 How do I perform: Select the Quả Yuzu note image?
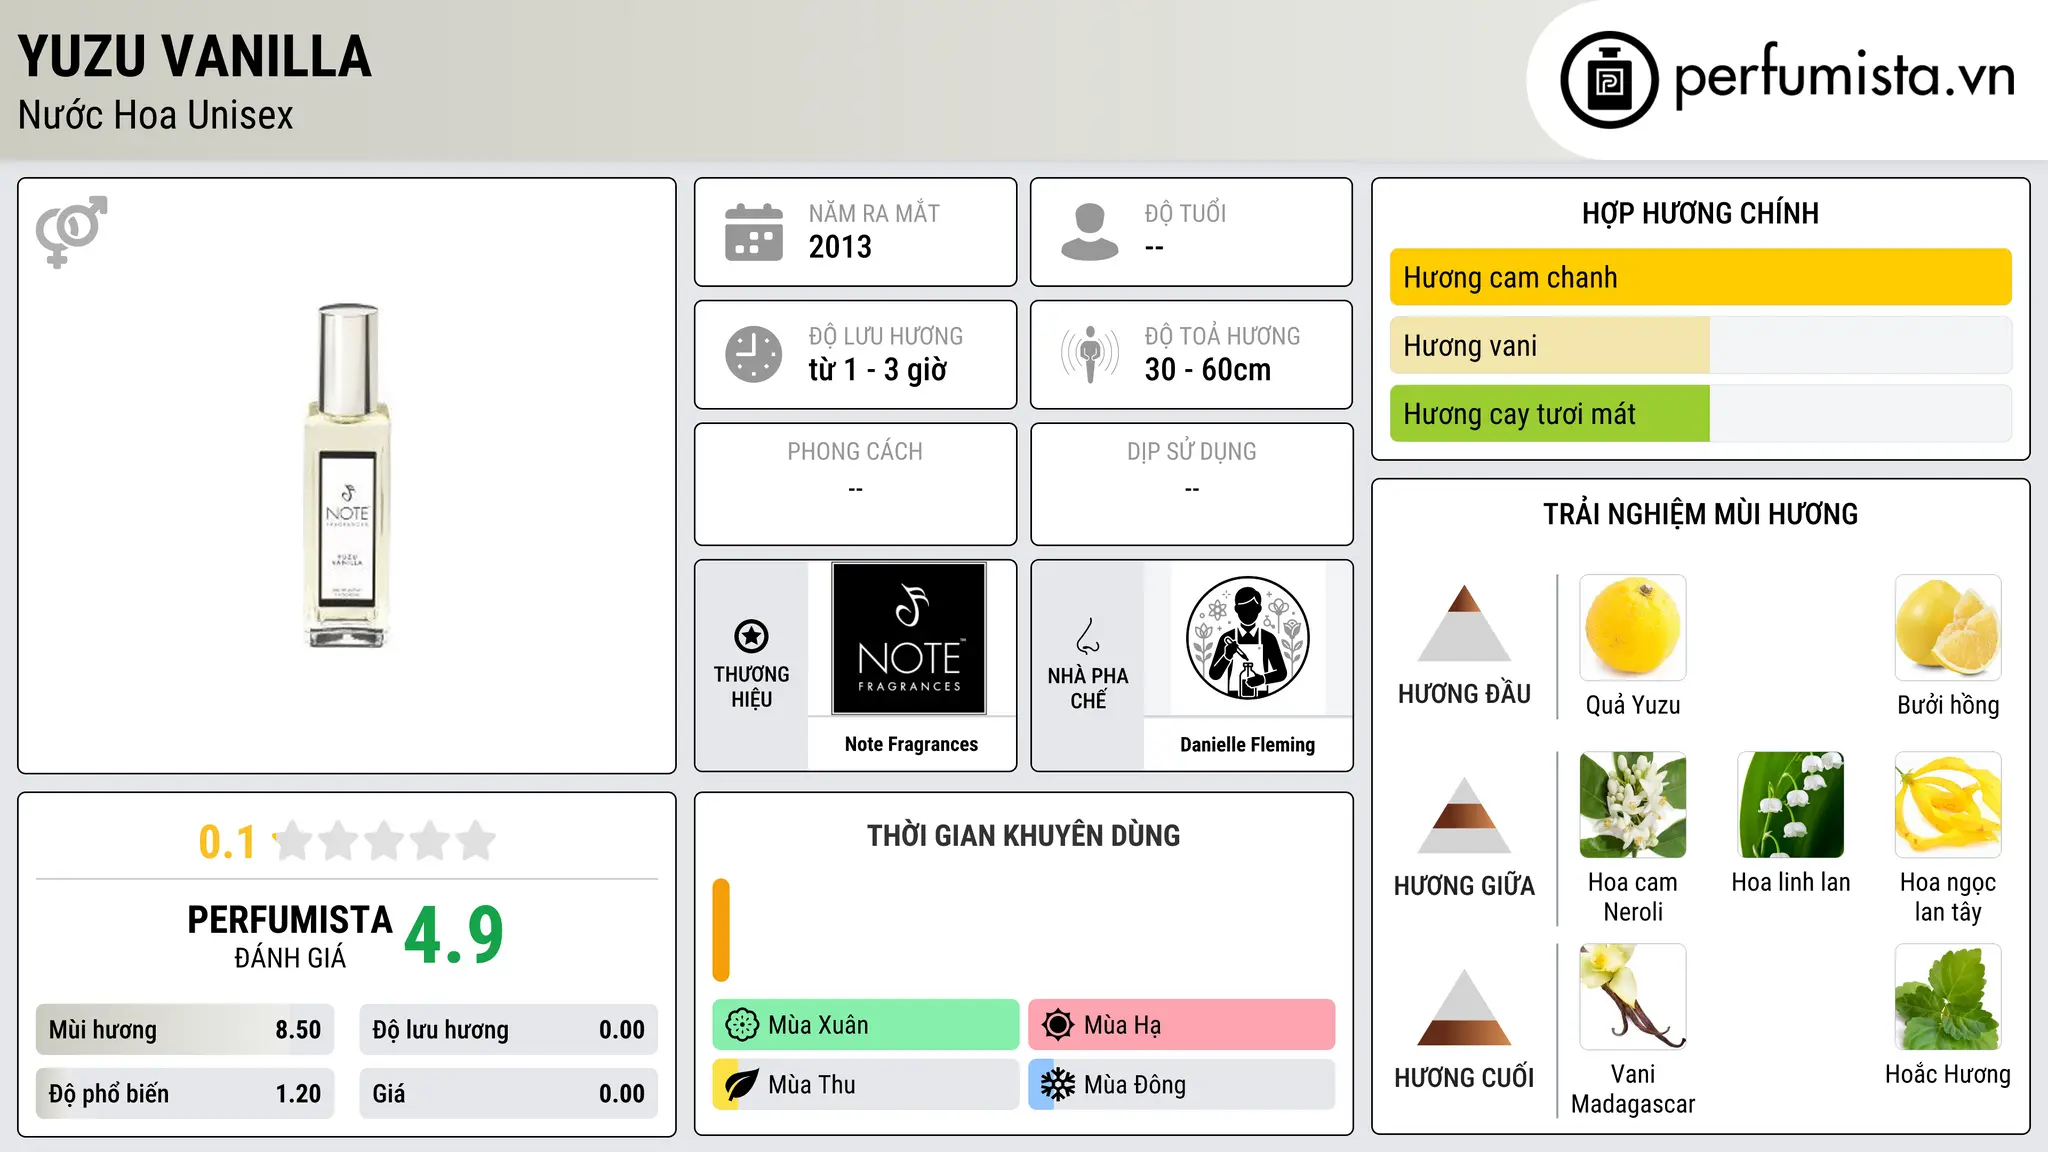point(1633,628)
